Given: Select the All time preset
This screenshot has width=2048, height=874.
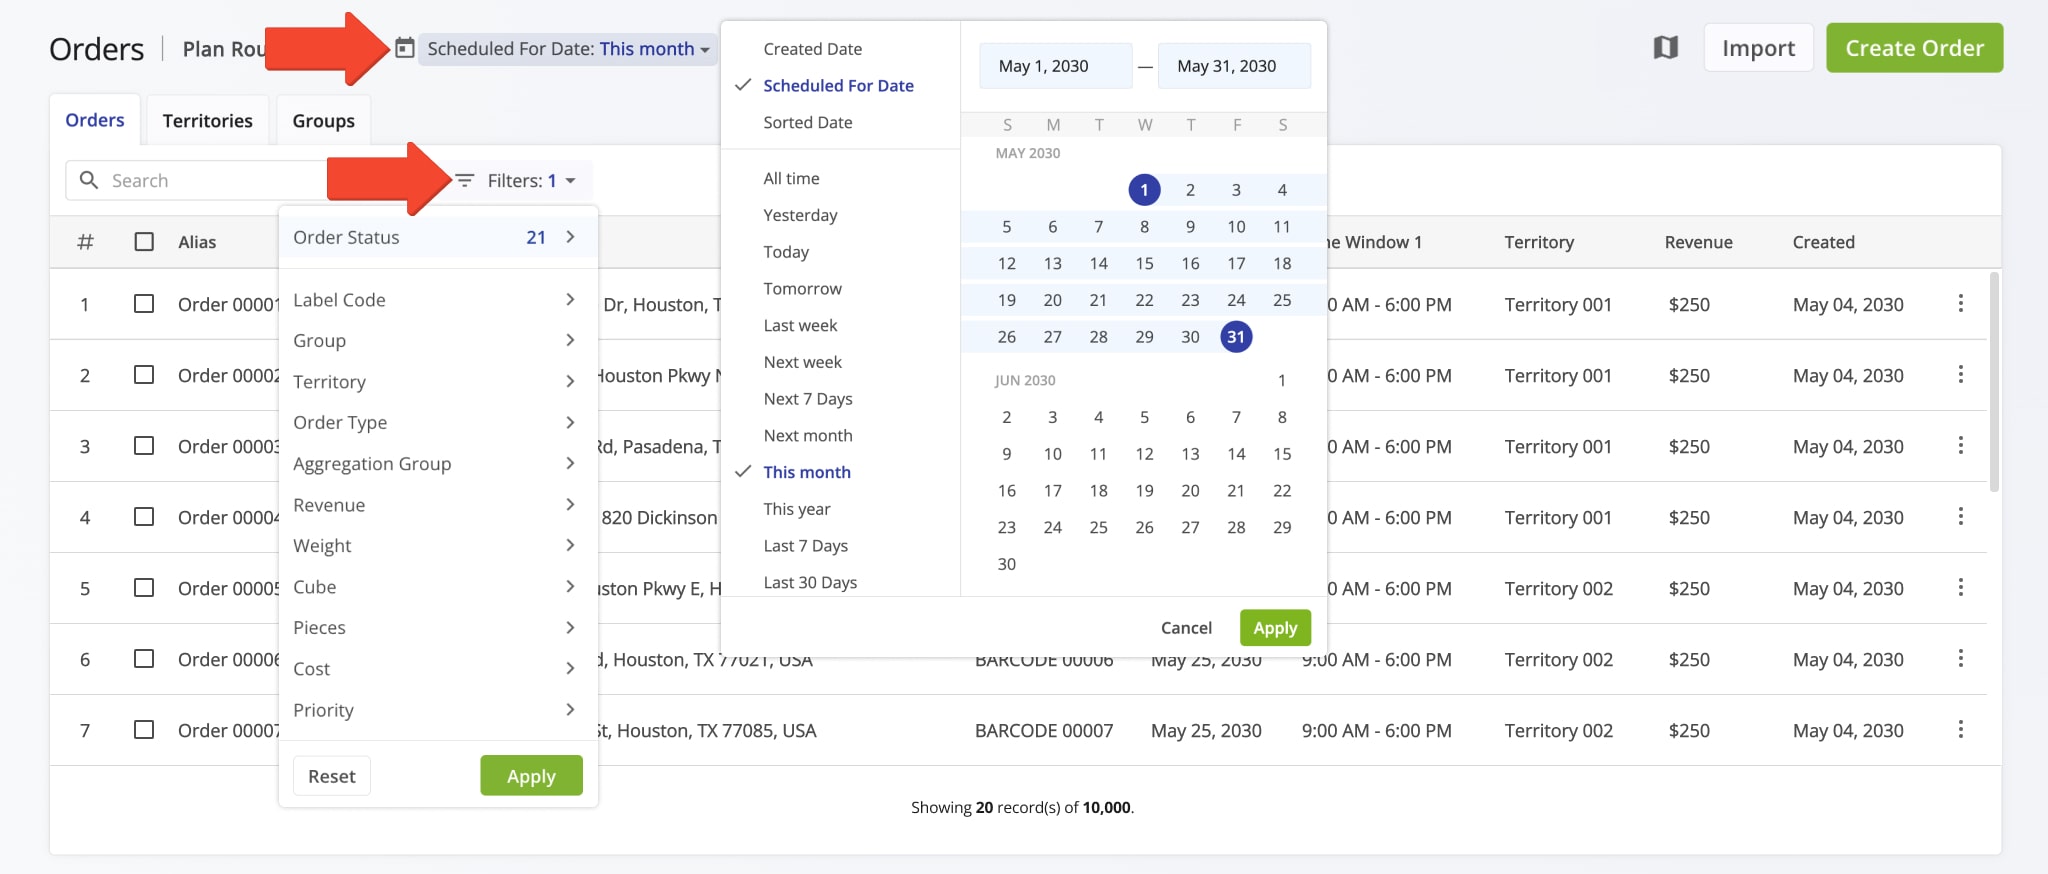Looking at the screenshot, I should coord(791,178).
